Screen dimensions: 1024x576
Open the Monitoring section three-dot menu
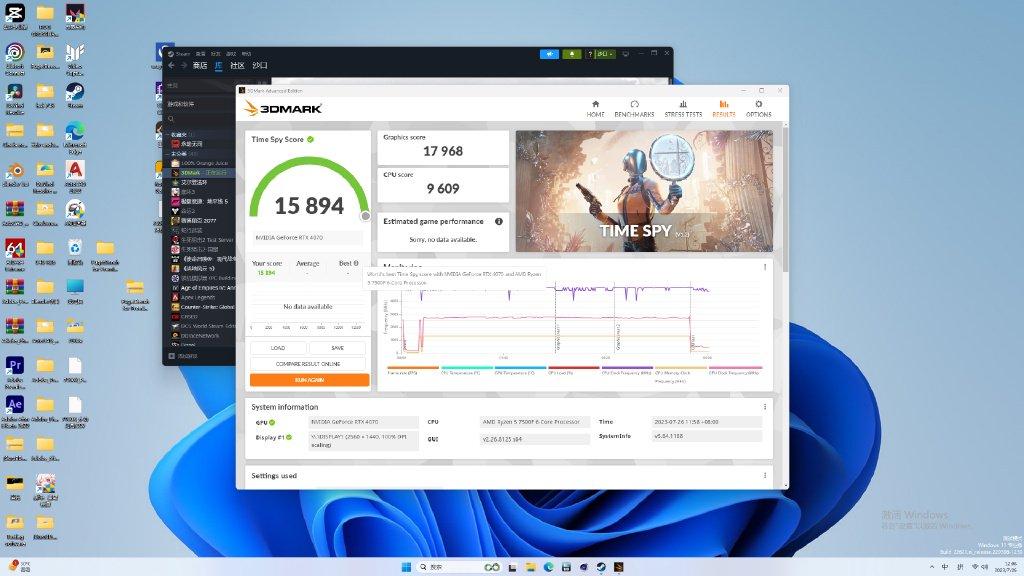[764, 267]
